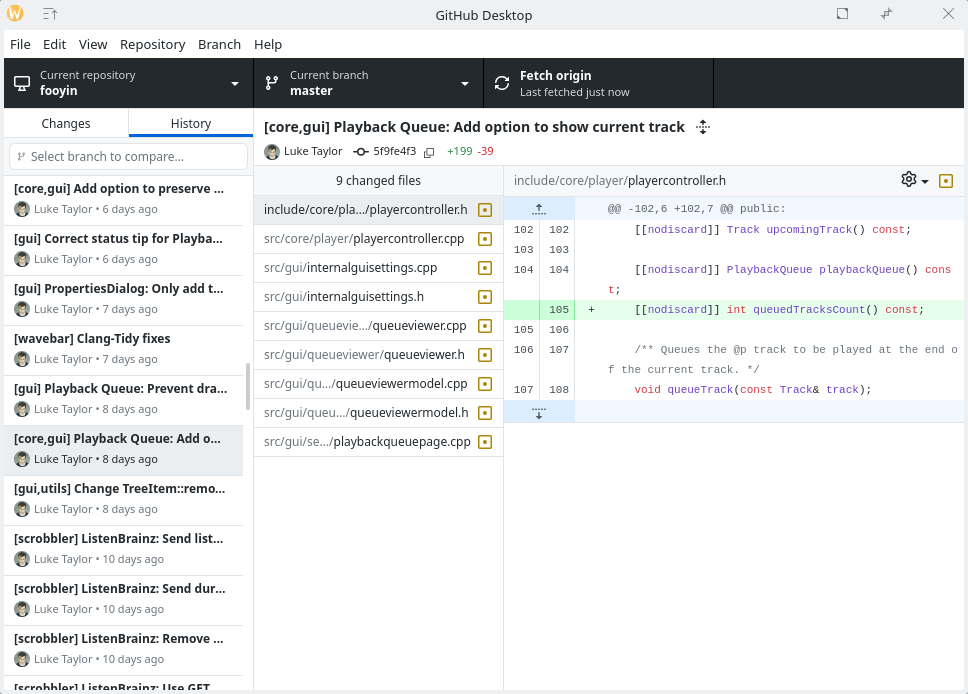Click the Fetch origin sync icon
This screenshot has height=694, width=968.
pos(502,83)
